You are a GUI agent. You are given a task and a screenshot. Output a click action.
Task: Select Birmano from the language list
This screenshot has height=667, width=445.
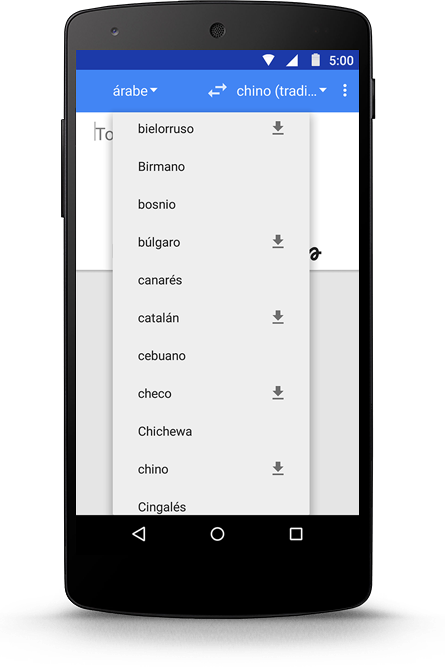tap(211, 166)
